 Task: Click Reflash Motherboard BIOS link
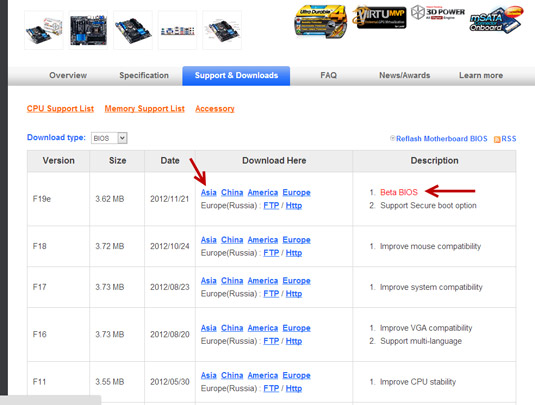(x=442, y=139)
